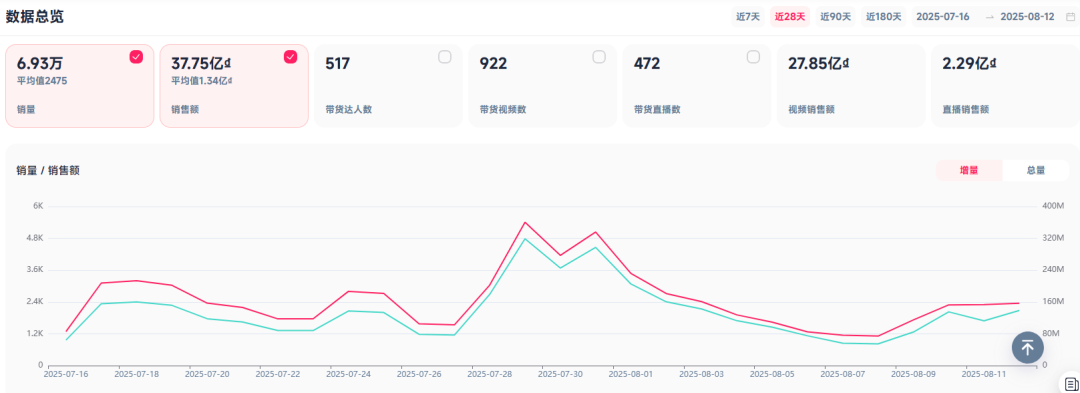Click the 平均值1.34亿 text

[202, 81]
